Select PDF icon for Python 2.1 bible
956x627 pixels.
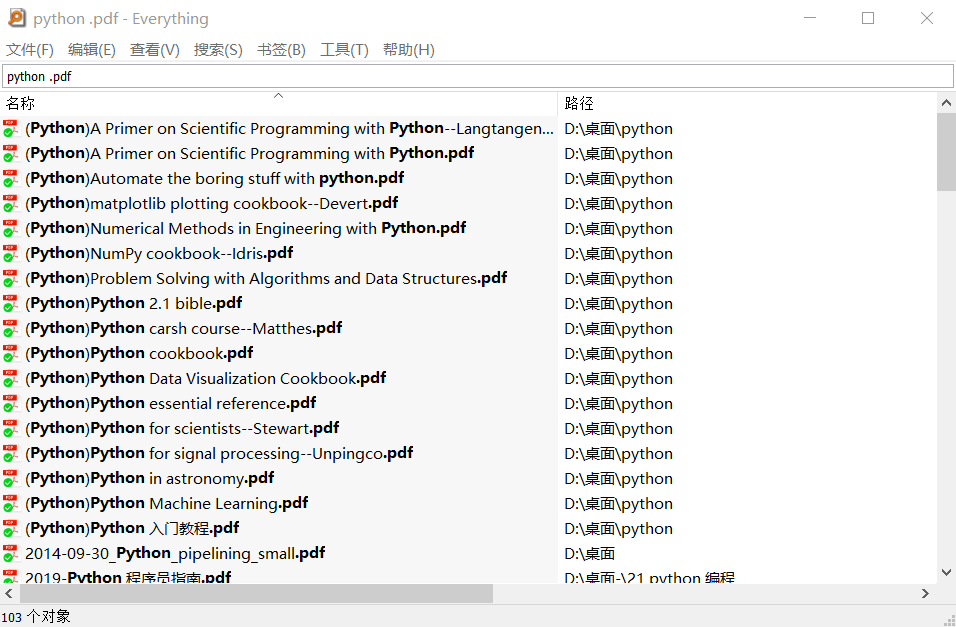(10, 303)
